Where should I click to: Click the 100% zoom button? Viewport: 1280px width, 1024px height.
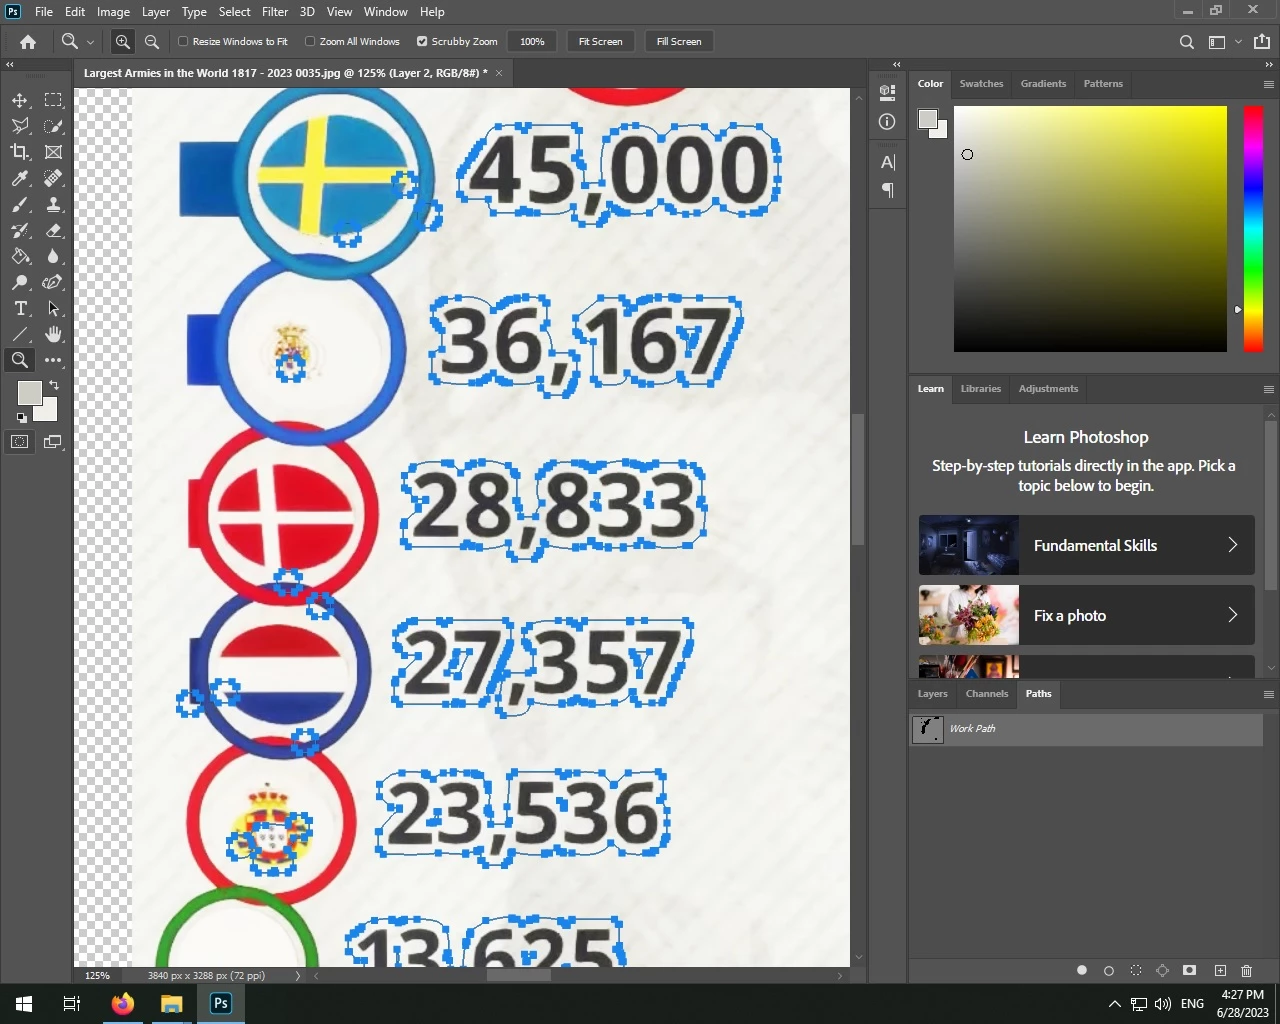(533, 42)
